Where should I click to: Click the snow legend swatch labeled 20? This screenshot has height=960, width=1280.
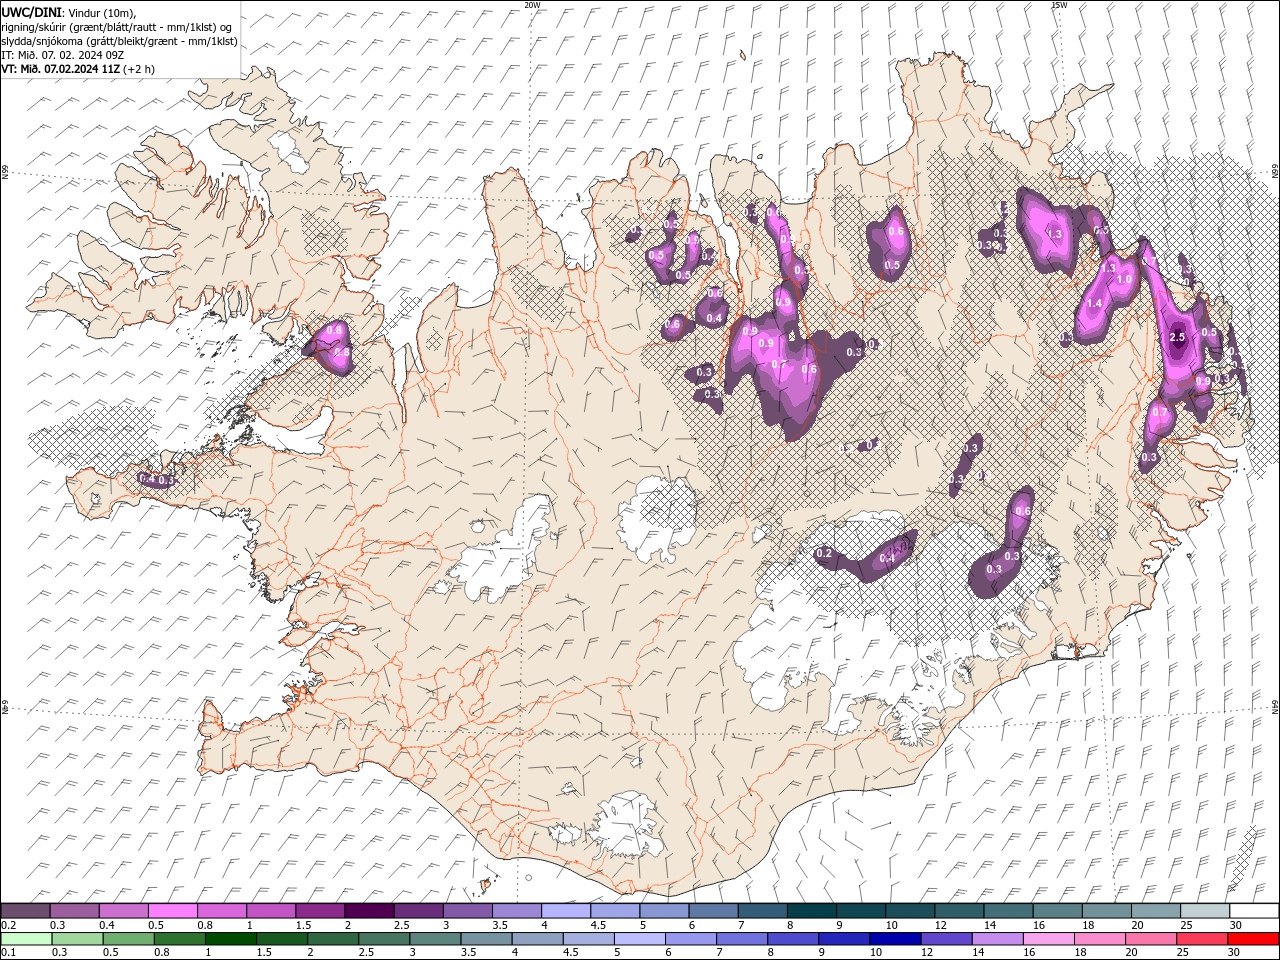click(x=1155, y=911)
